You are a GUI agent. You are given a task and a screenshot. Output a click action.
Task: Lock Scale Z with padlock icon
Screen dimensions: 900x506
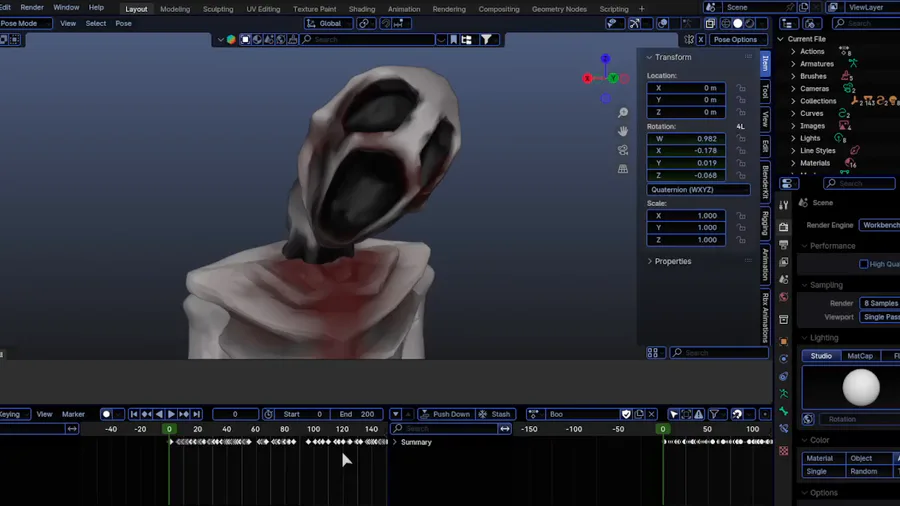[741, 240]
